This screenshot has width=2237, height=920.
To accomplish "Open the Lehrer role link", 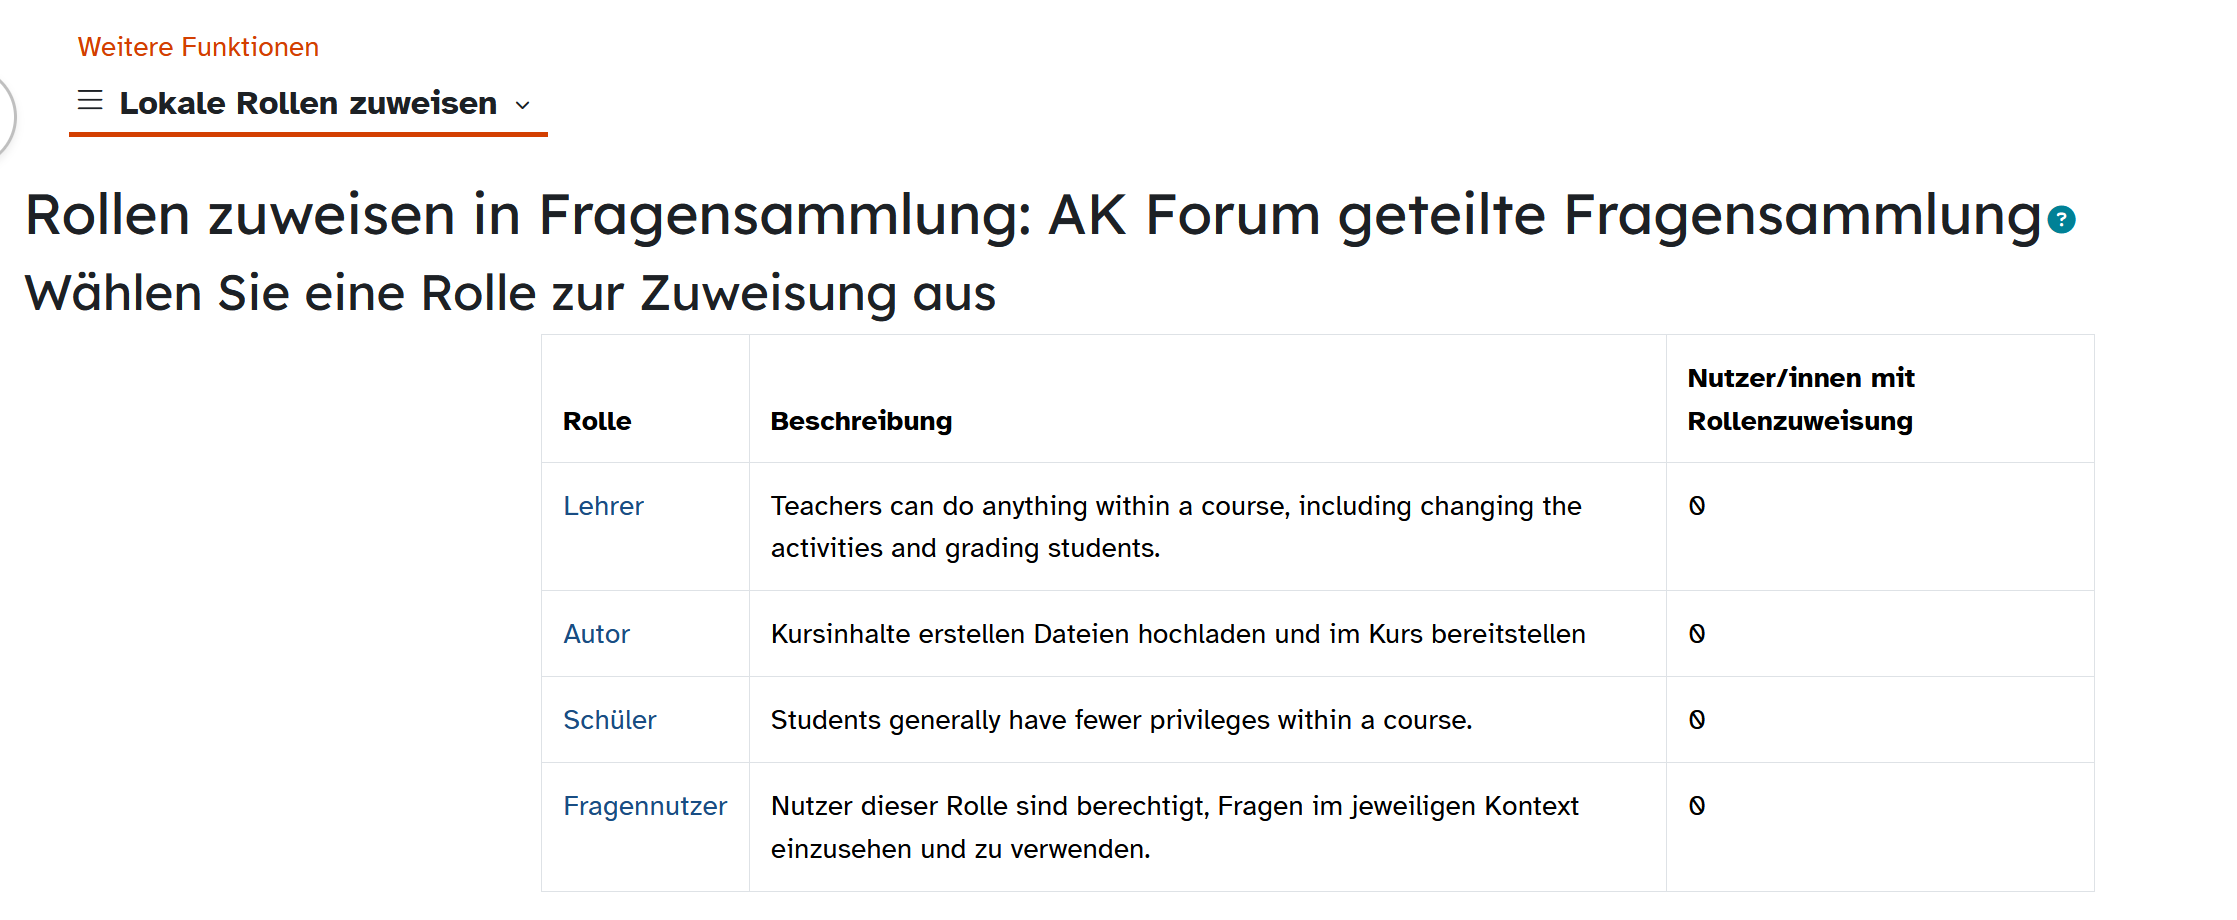I will 603,506.
